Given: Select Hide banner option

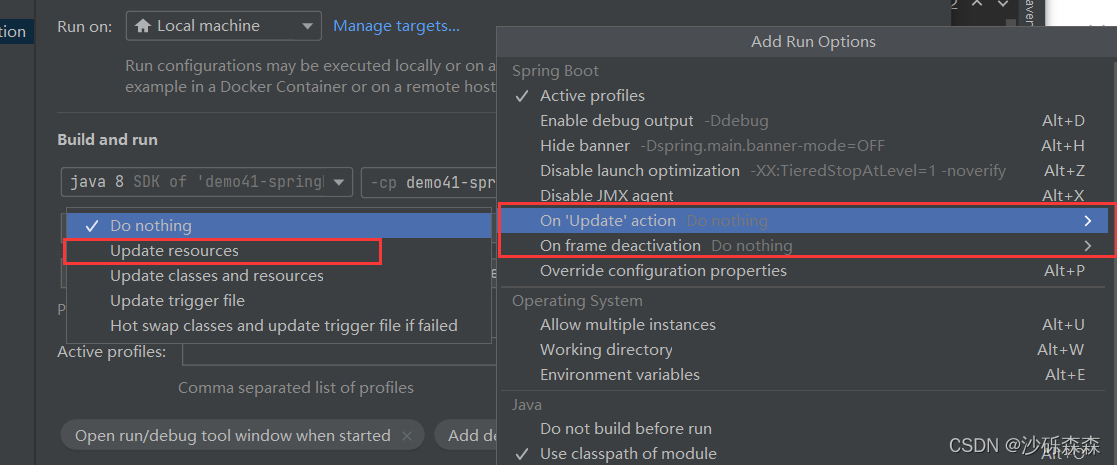Looking at the screenshot, I should pyautogui.click(x=803, y=145).
